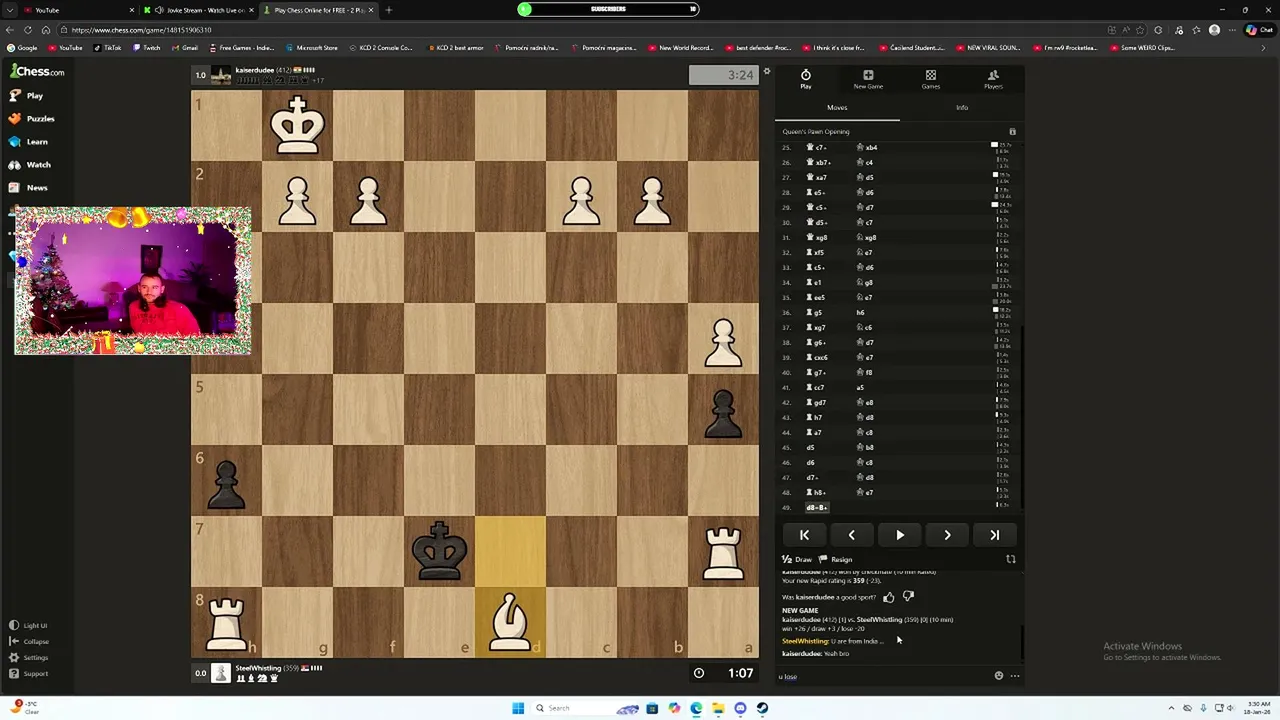Jump to the last move
This screenshot has height=720, width=1280.
(995, 535)
